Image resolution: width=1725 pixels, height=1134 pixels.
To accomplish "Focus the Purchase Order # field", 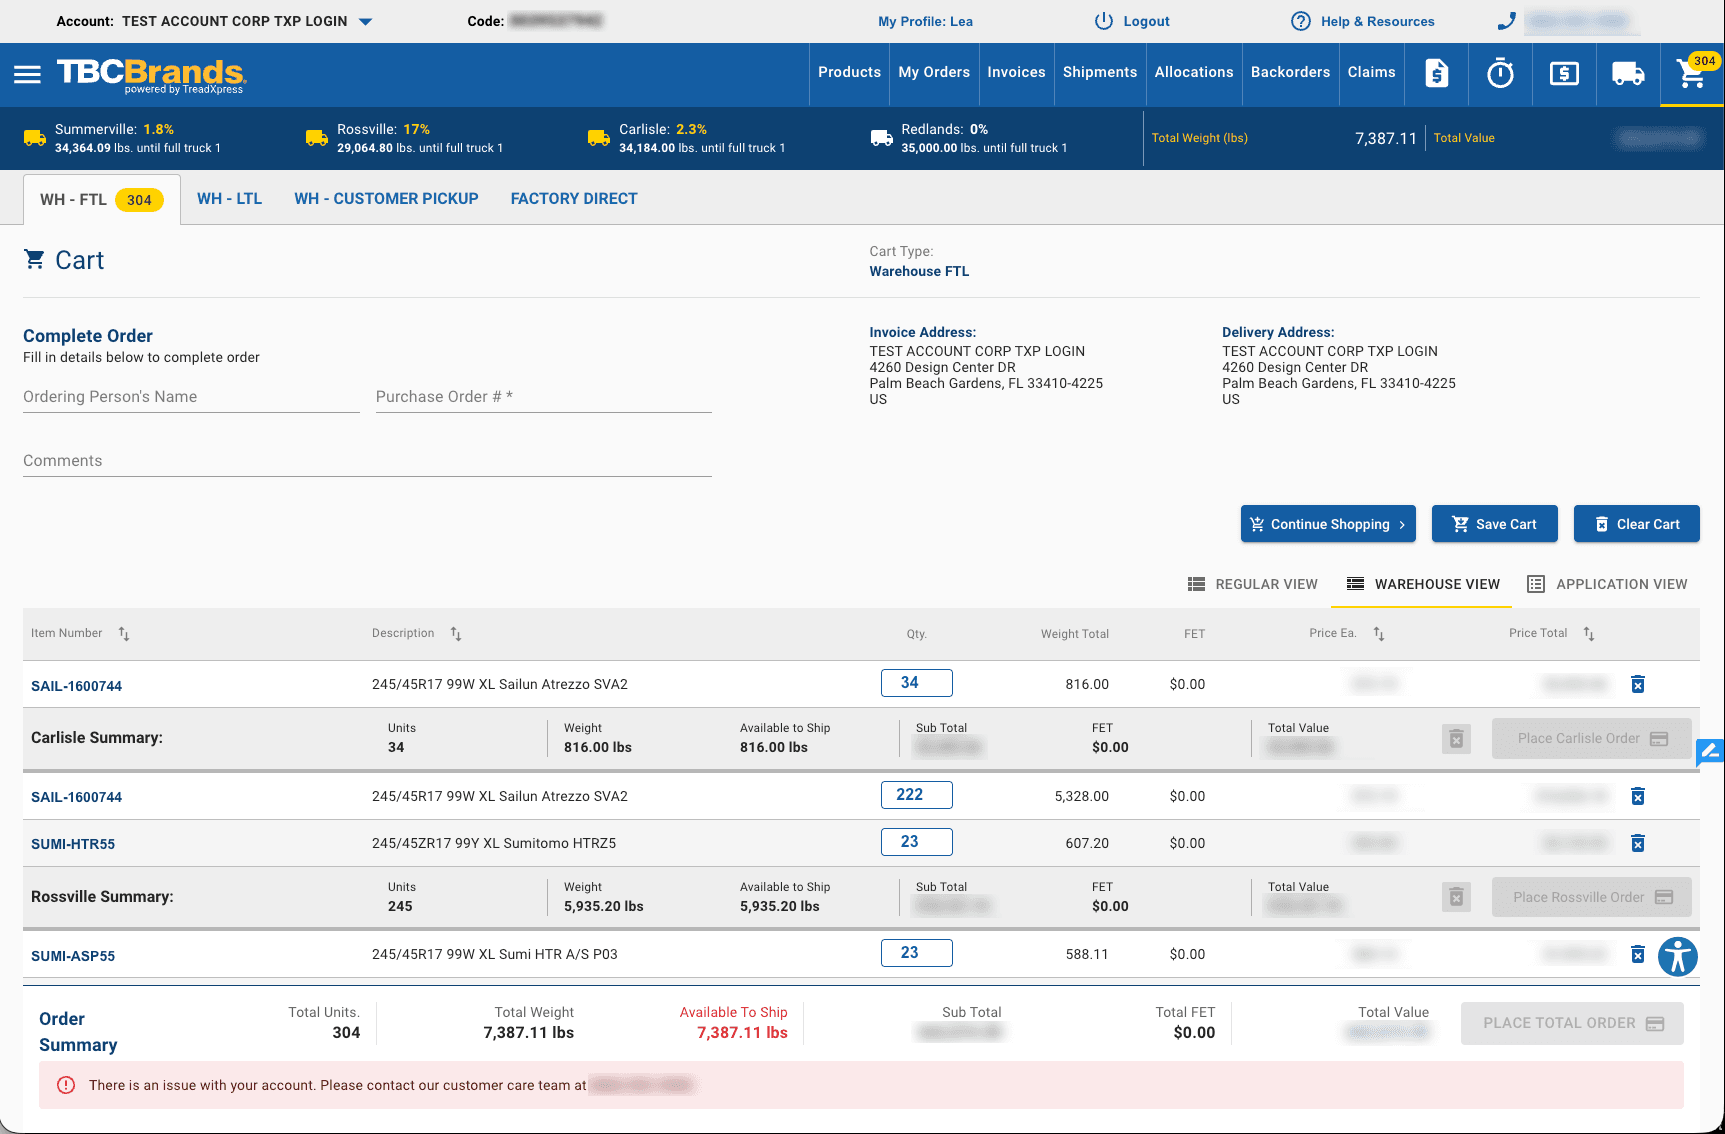I will (x=544, y=397).
